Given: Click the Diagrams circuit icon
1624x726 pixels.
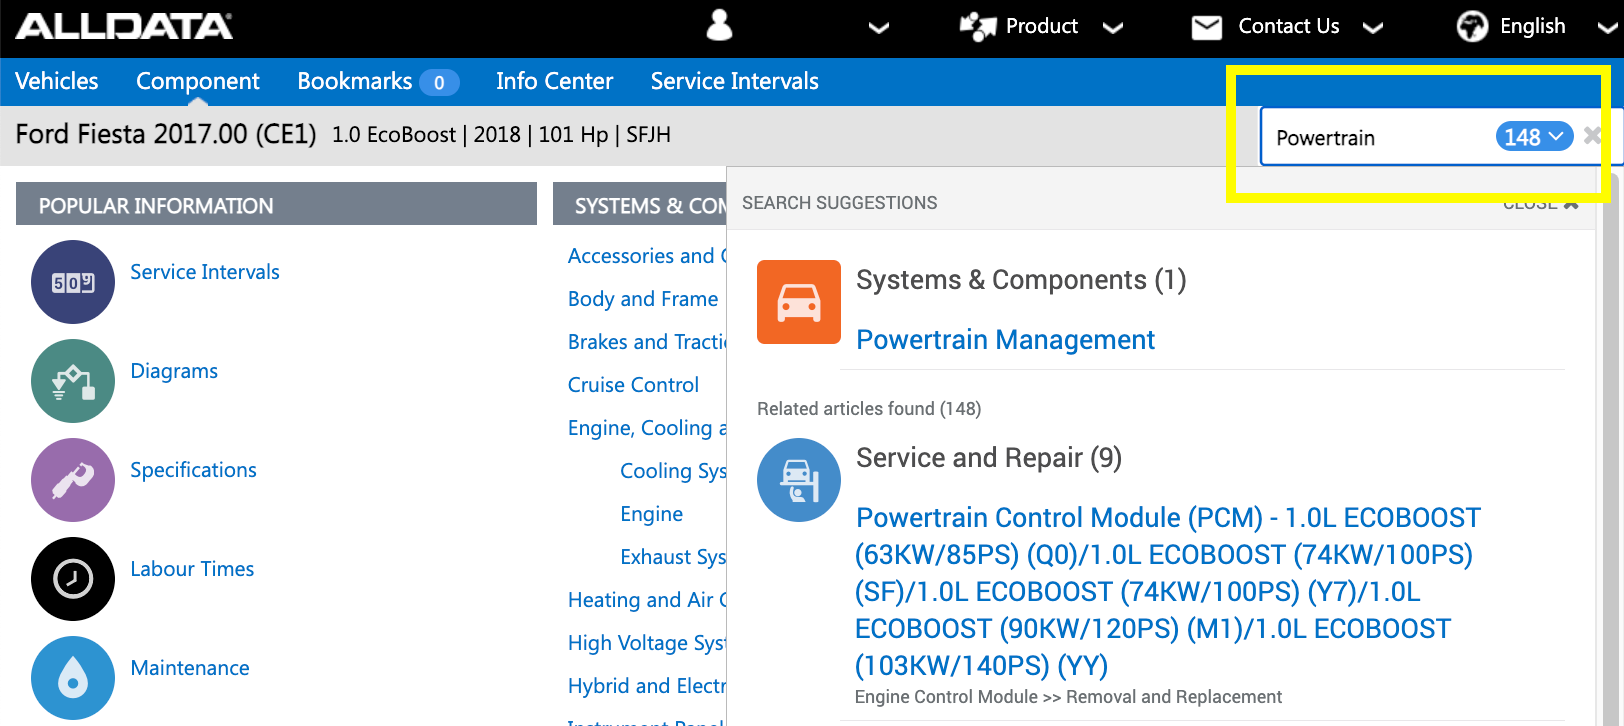Looking at the screenshot, I should (73, 381).
